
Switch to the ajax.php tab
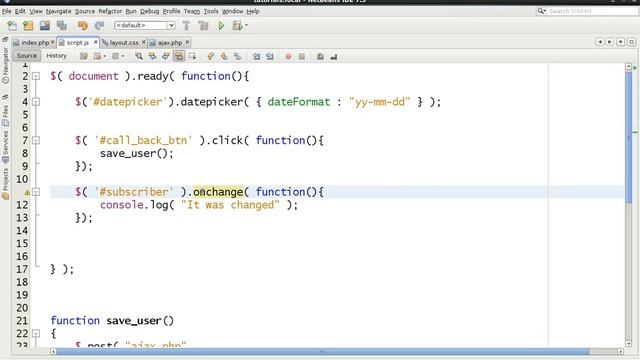coord(169,42)
